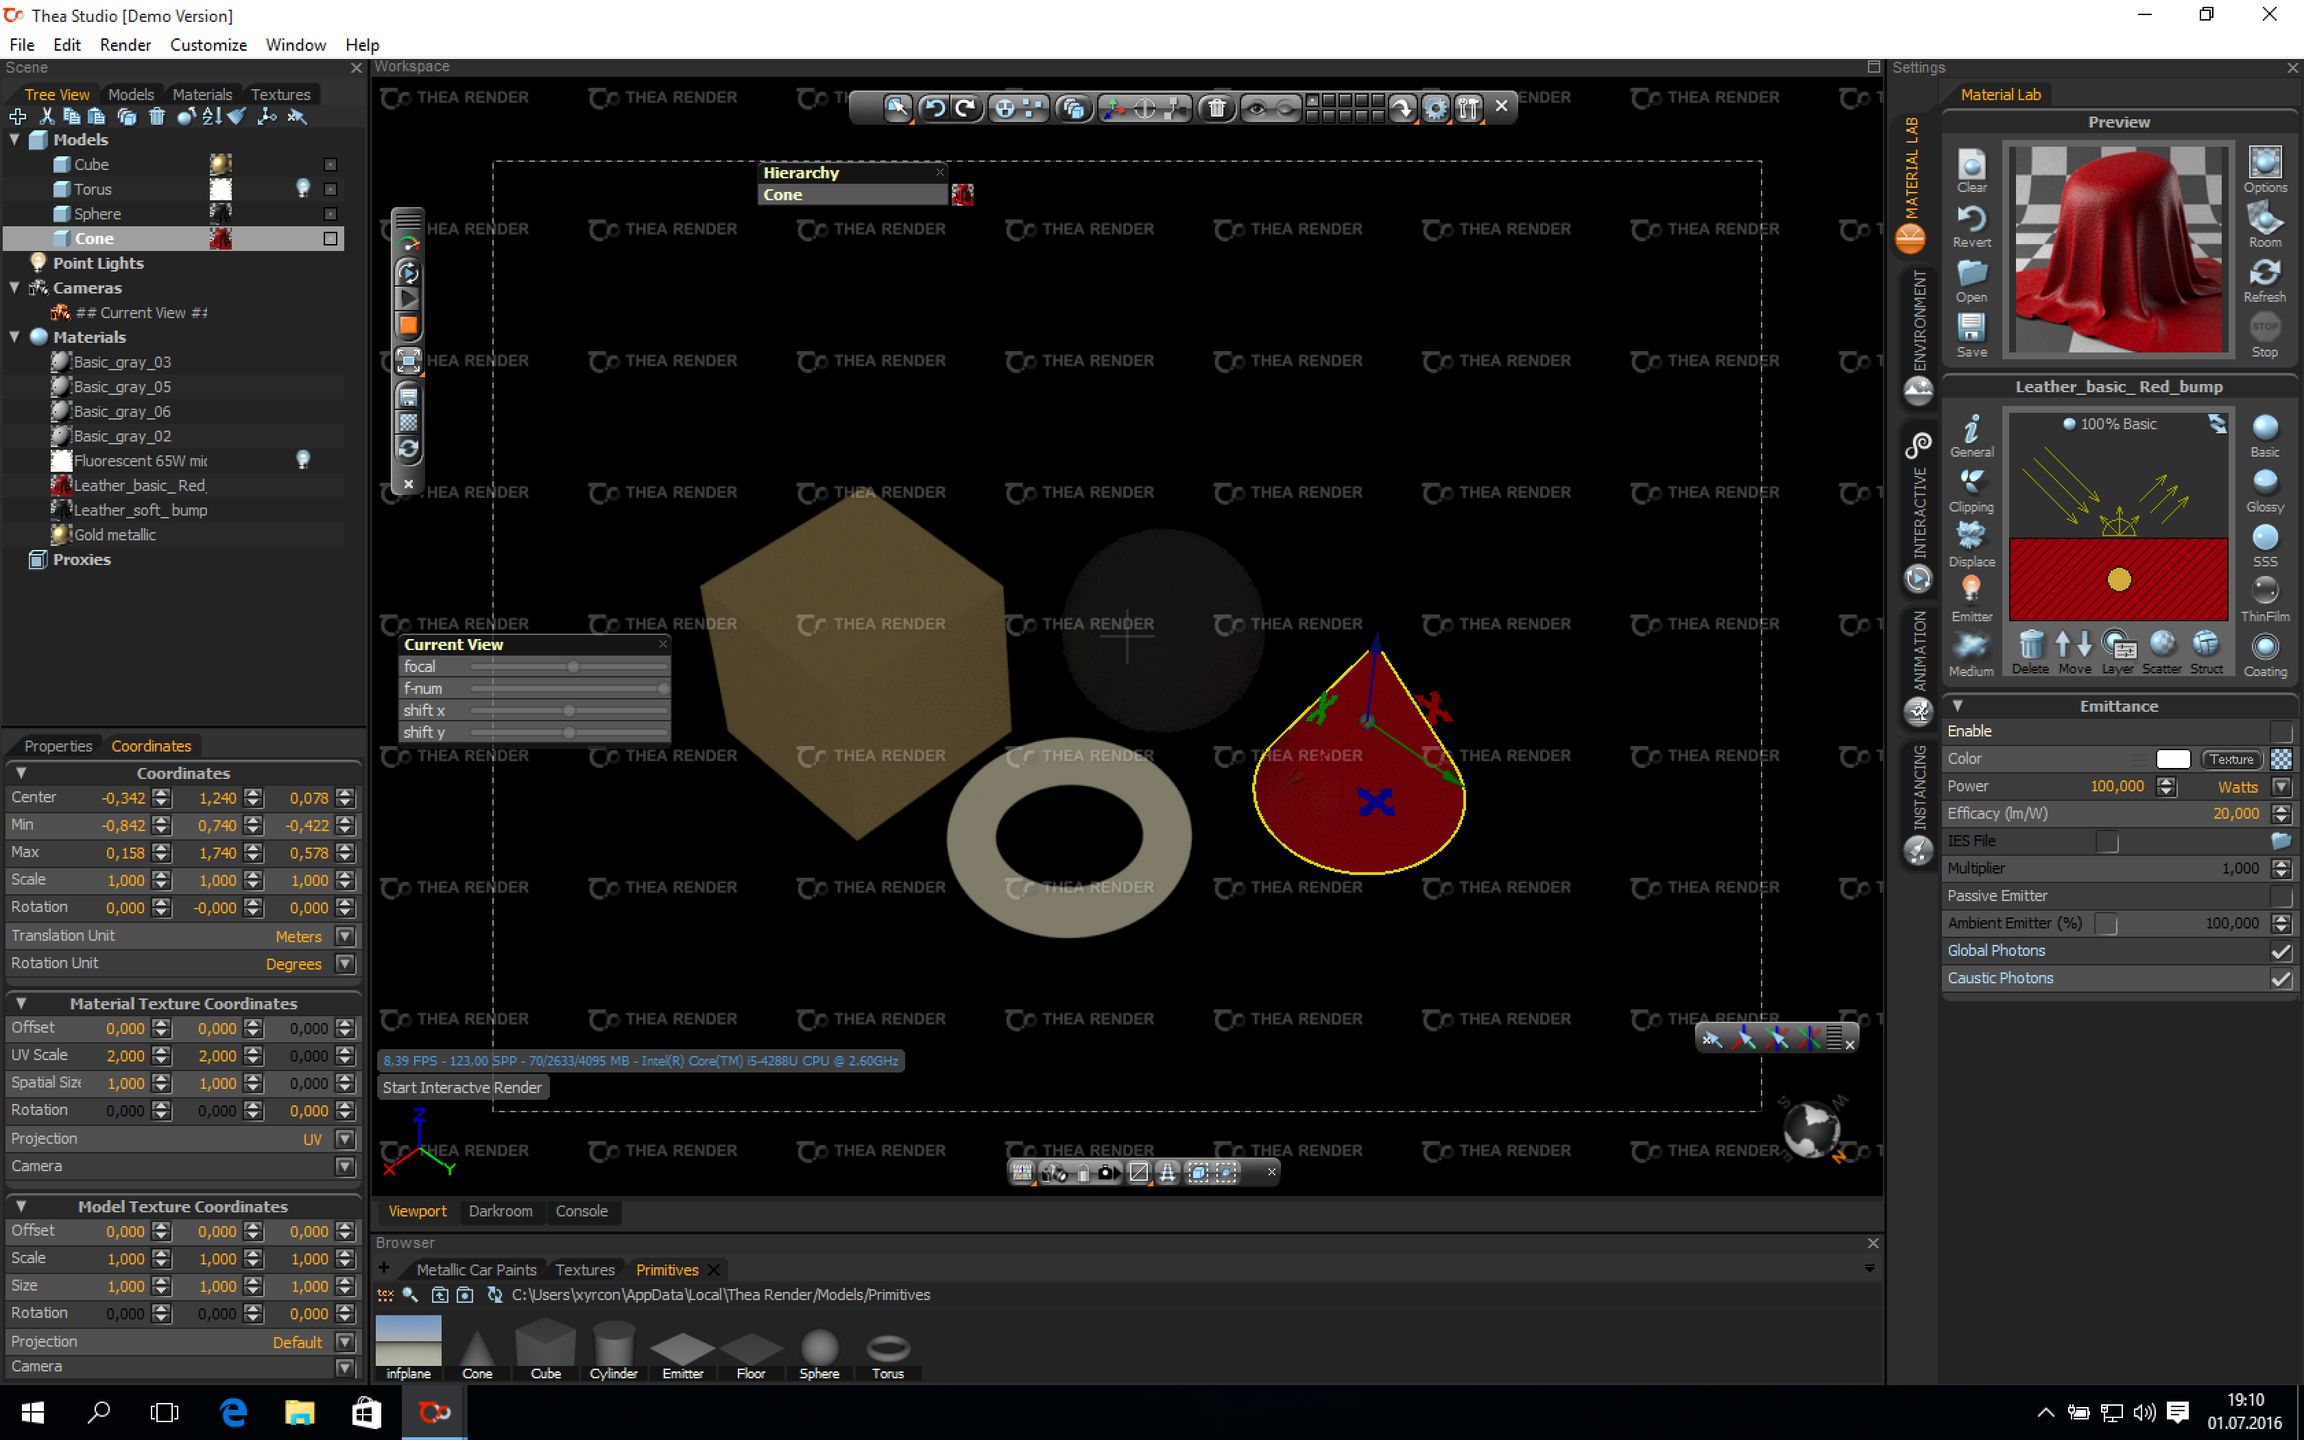Click the white Color swatch in Emittance
Screen dimensions: 2304x1440
click(x=2171, y=759)
